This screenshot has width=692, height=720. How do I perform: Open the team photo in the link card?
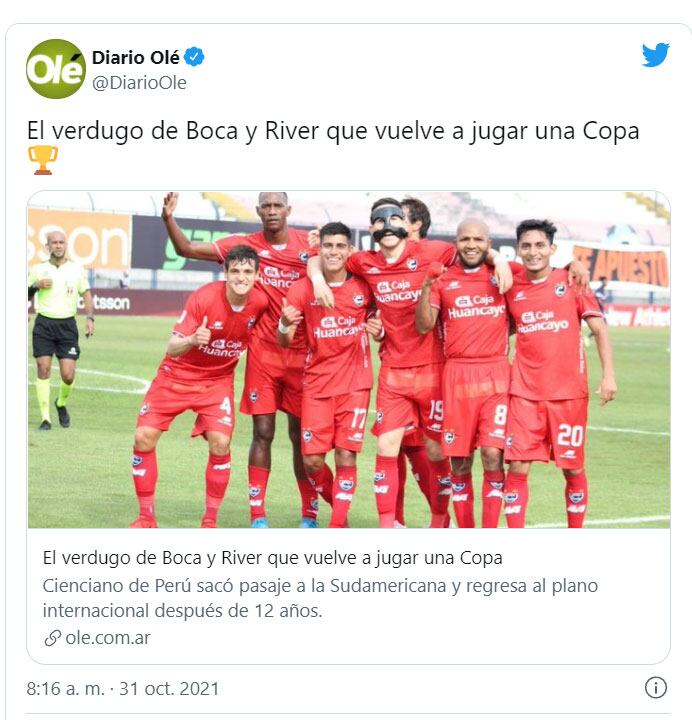(x=349, y=360)
